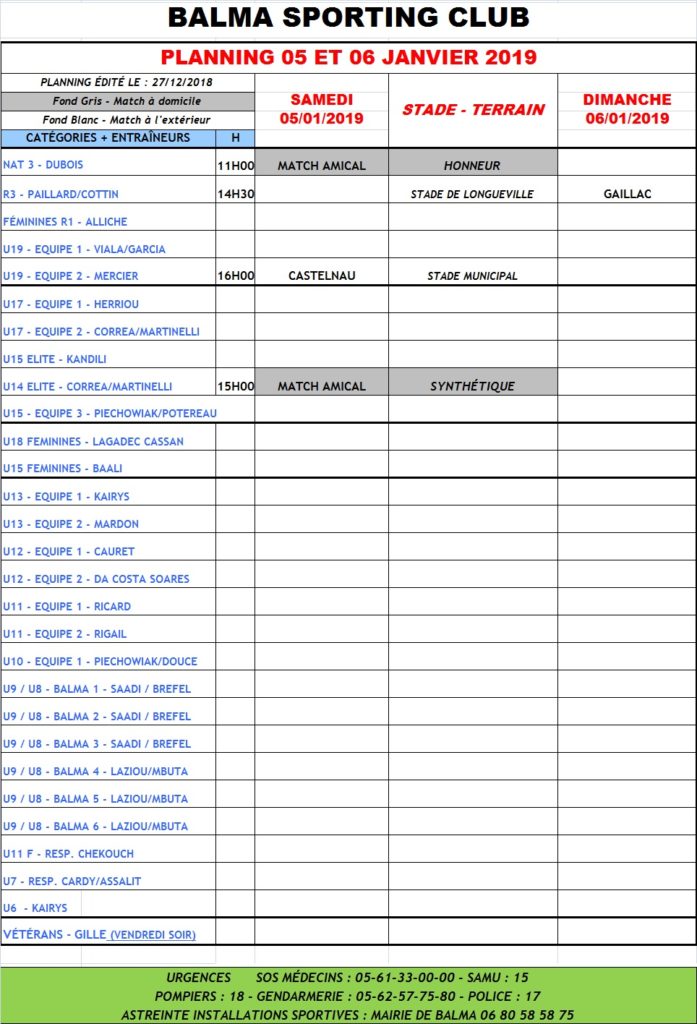Click the STADE - TERRAIN column header
This screenshot has height=1024, width=697.
click(x=473, y=109)
